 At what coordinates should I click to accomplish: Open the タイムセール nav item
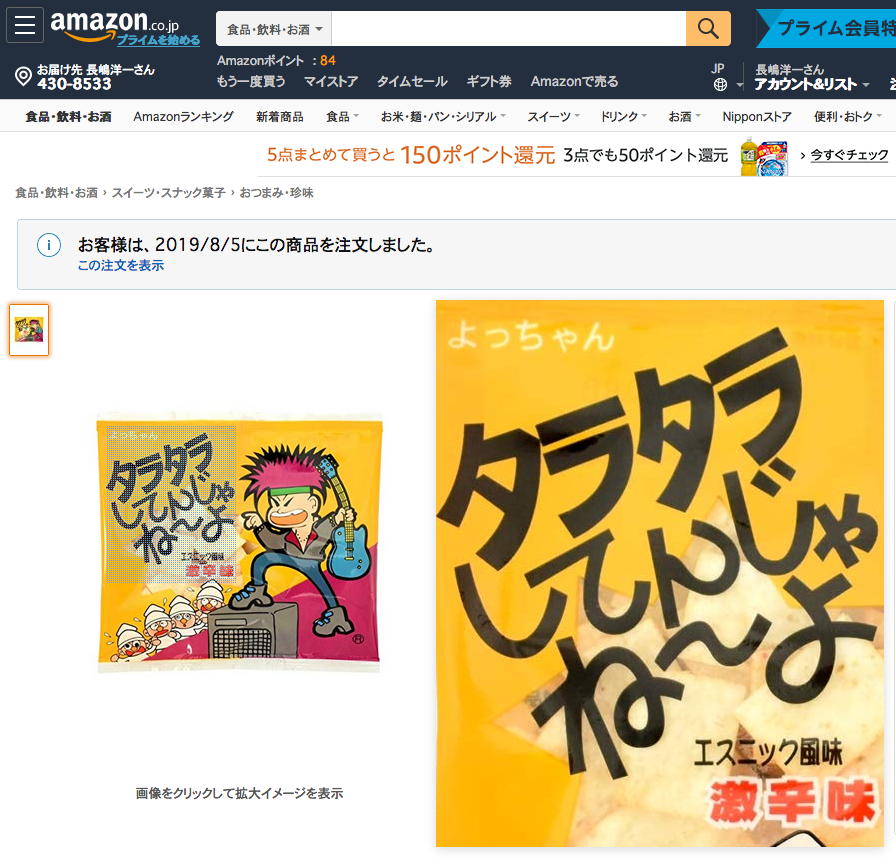point(411,82)
